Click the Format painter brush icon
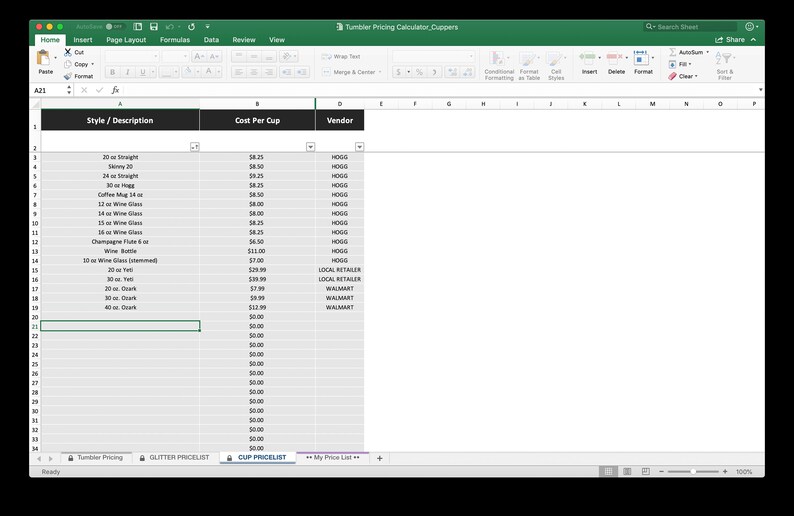The width and height of the screenshot is (794, 516). click(x=68, y=76)
